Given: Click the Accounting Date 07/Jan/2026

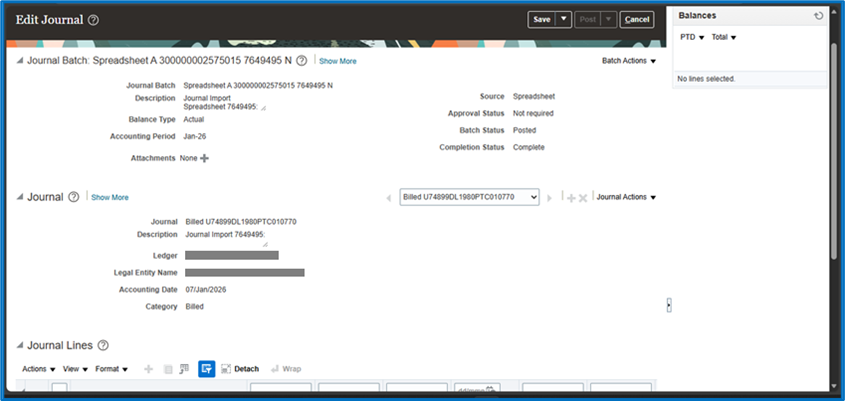Looking at the screenshot, I should coord(206,290).
